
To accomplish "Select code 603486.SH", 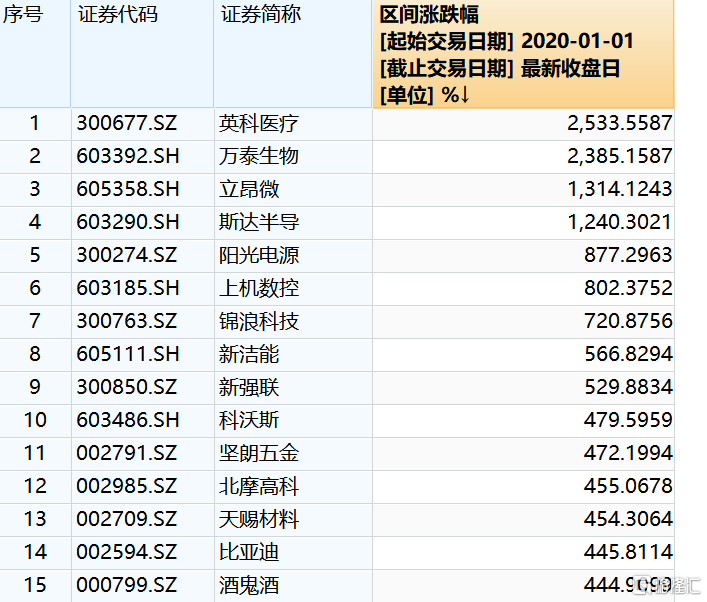I will pos(128,420).
